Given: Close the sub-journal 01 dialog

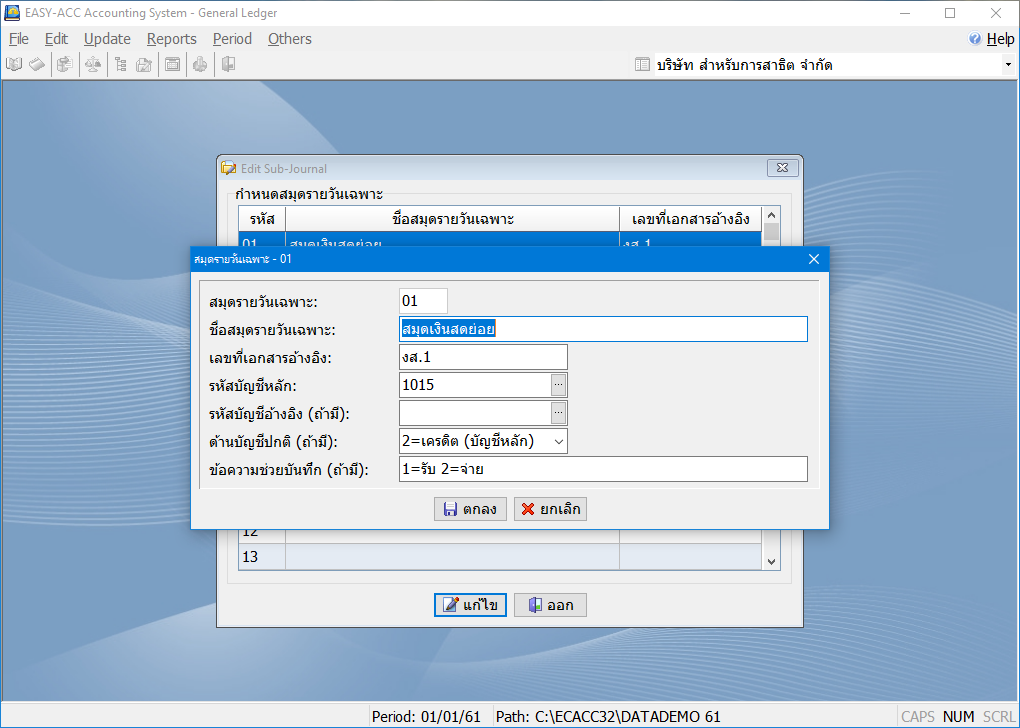Looking at the screenshot, I should pos(813,259).
